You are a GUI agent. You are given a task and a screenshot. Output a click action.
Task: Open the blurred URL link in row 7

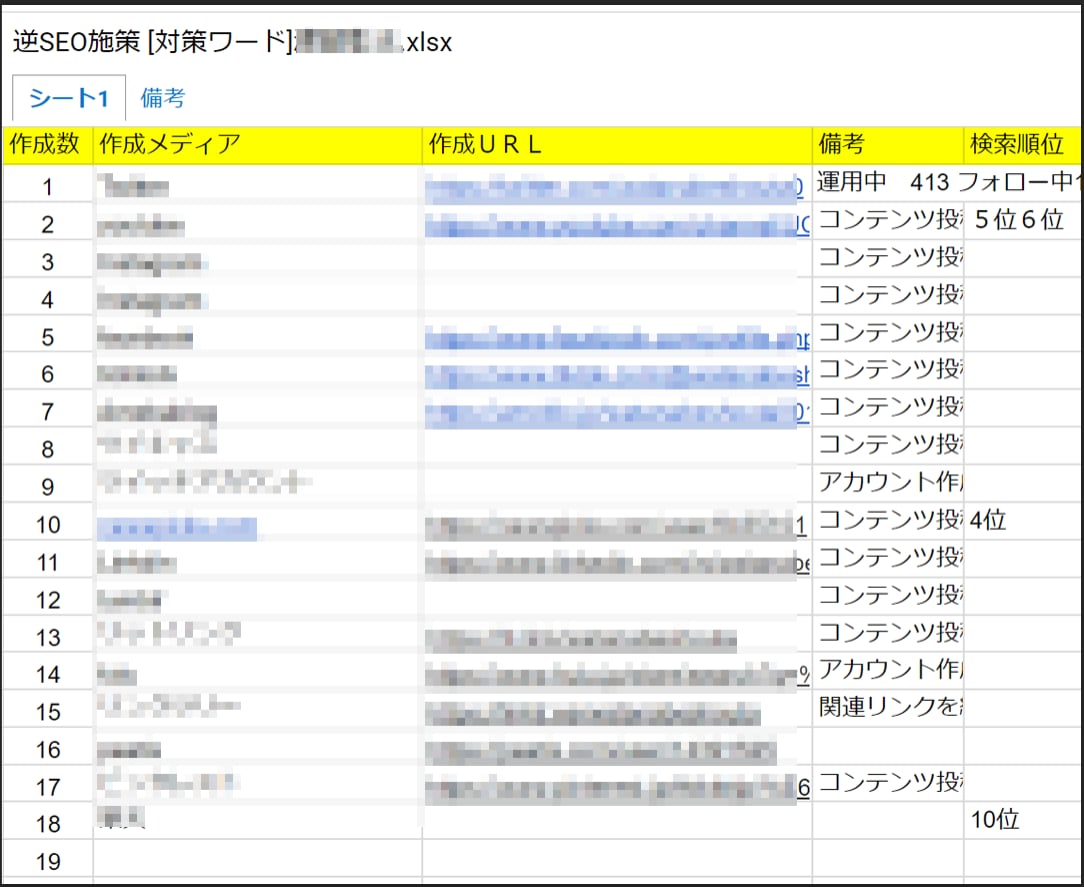[617, 413]
